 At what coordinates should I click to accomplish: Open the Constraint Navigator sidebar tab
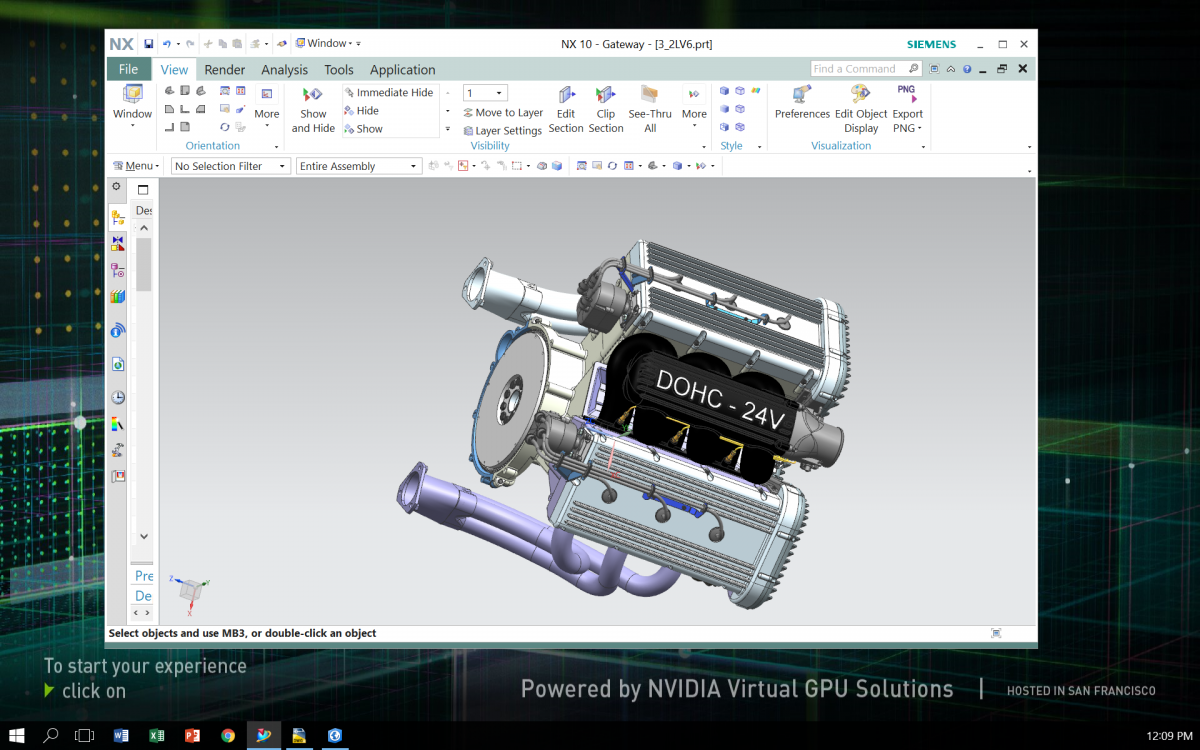click(118, 244)
